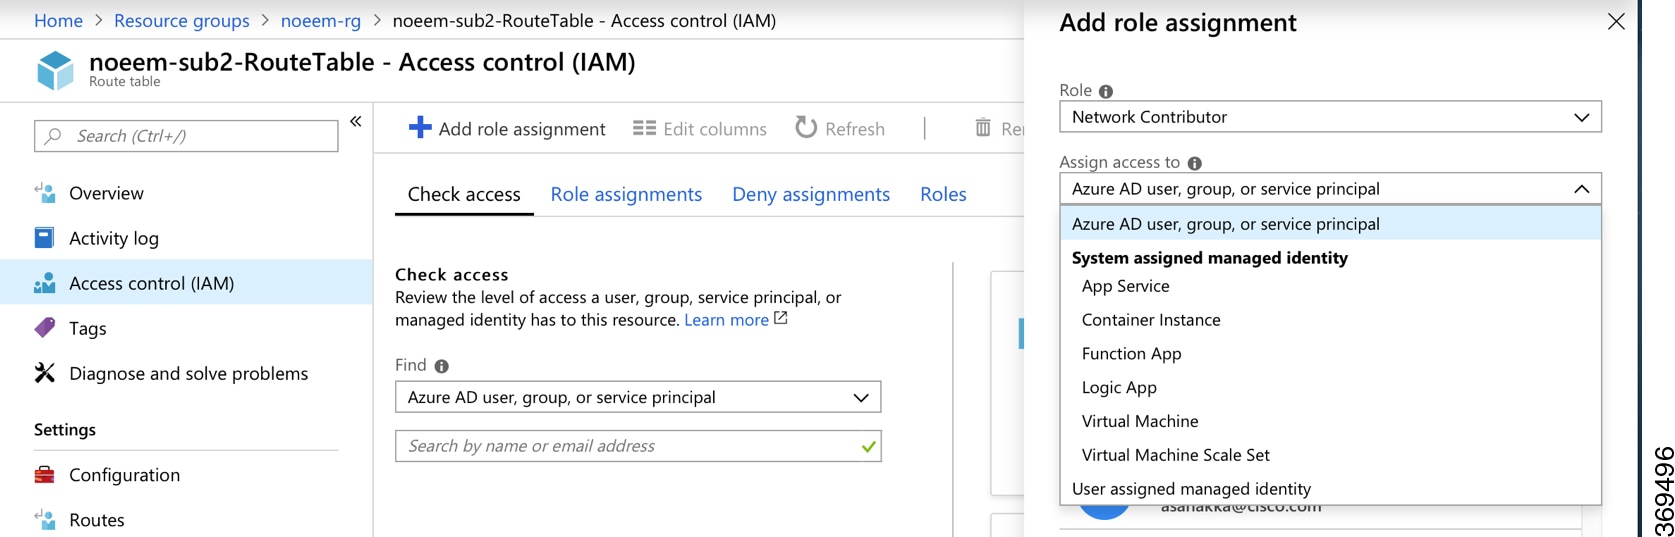The height and width of the screenshot is (537, 1675).
Task: Click the Role info icon
Action: click(x=1106, y=91)
